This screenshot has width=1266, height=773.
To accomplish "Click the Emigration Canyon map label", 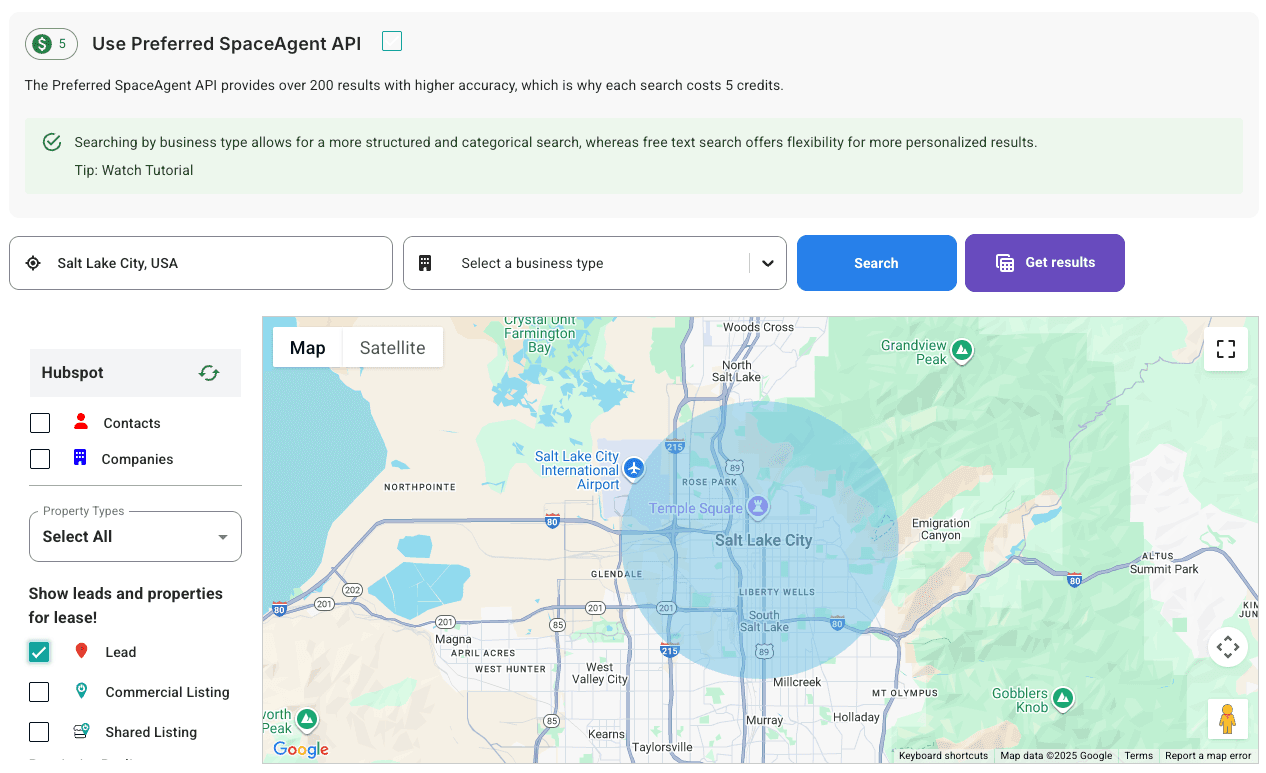I will 941,529.
